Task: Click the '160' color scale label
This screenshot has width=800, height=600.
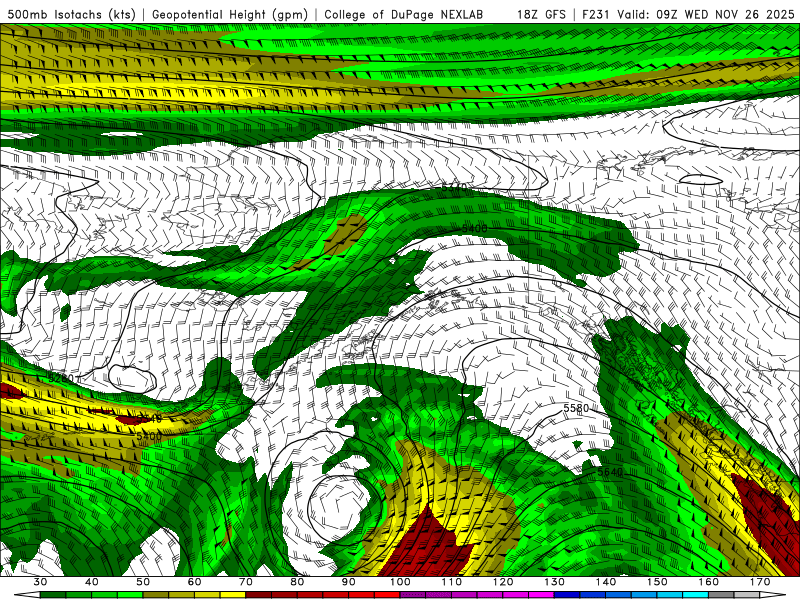Action: click(709, 582)
